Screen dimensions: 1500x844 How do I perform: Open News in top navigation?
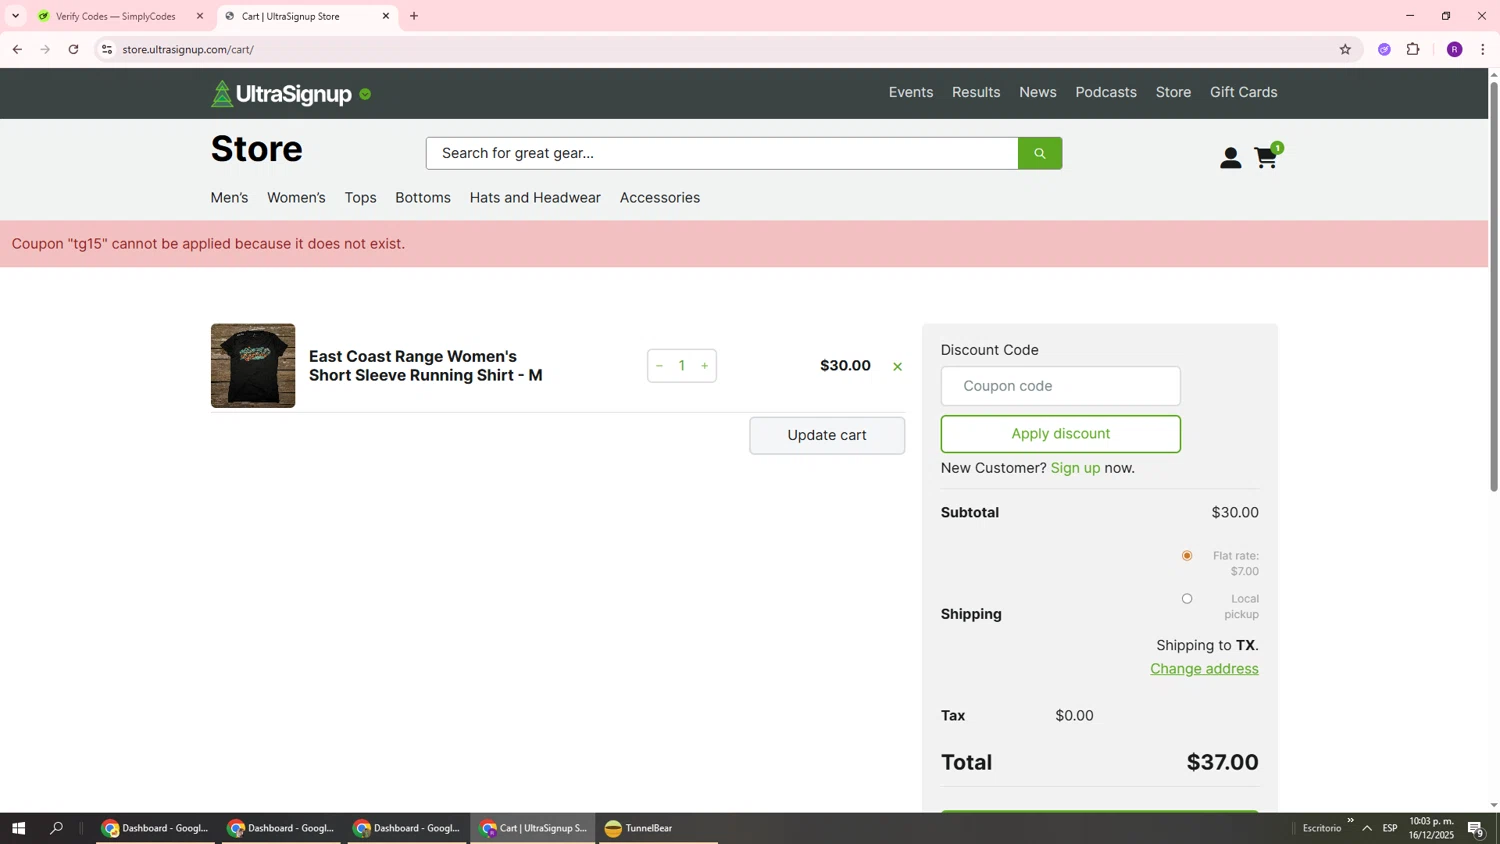pyautogui.click(x=1038, y=92)
